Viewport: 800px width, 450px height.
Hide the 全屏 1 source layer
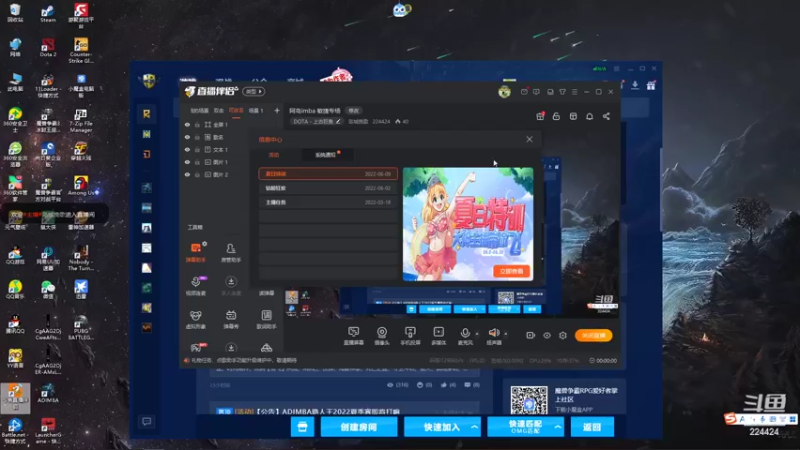(187, 124)
